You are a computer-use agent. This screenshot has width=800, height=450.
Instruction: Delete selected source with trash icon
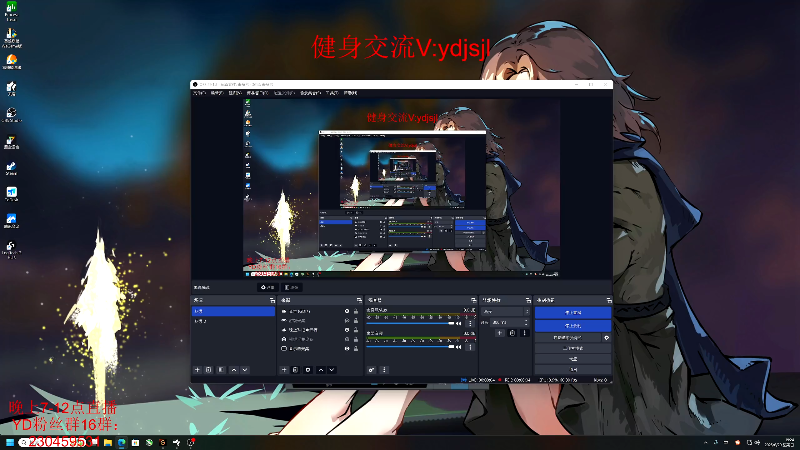click(x=295, y=369)
